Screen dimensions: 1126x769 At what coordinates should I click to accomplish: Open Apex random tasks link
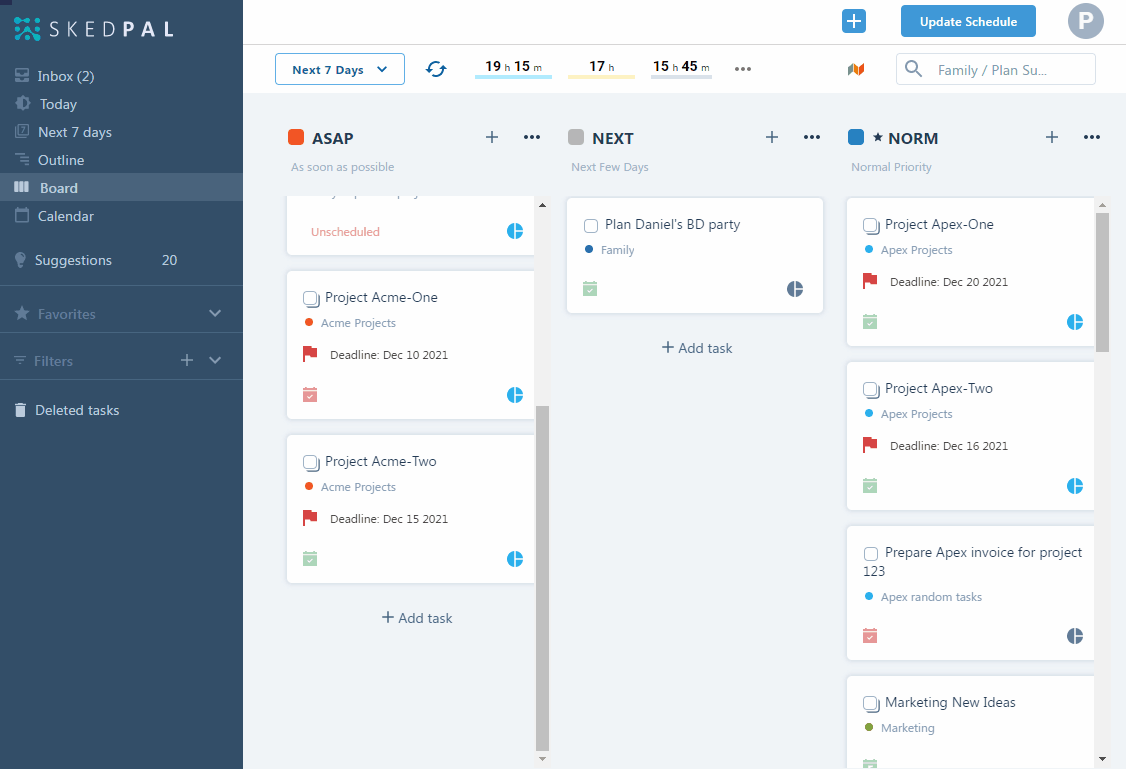tap(931, 597)
